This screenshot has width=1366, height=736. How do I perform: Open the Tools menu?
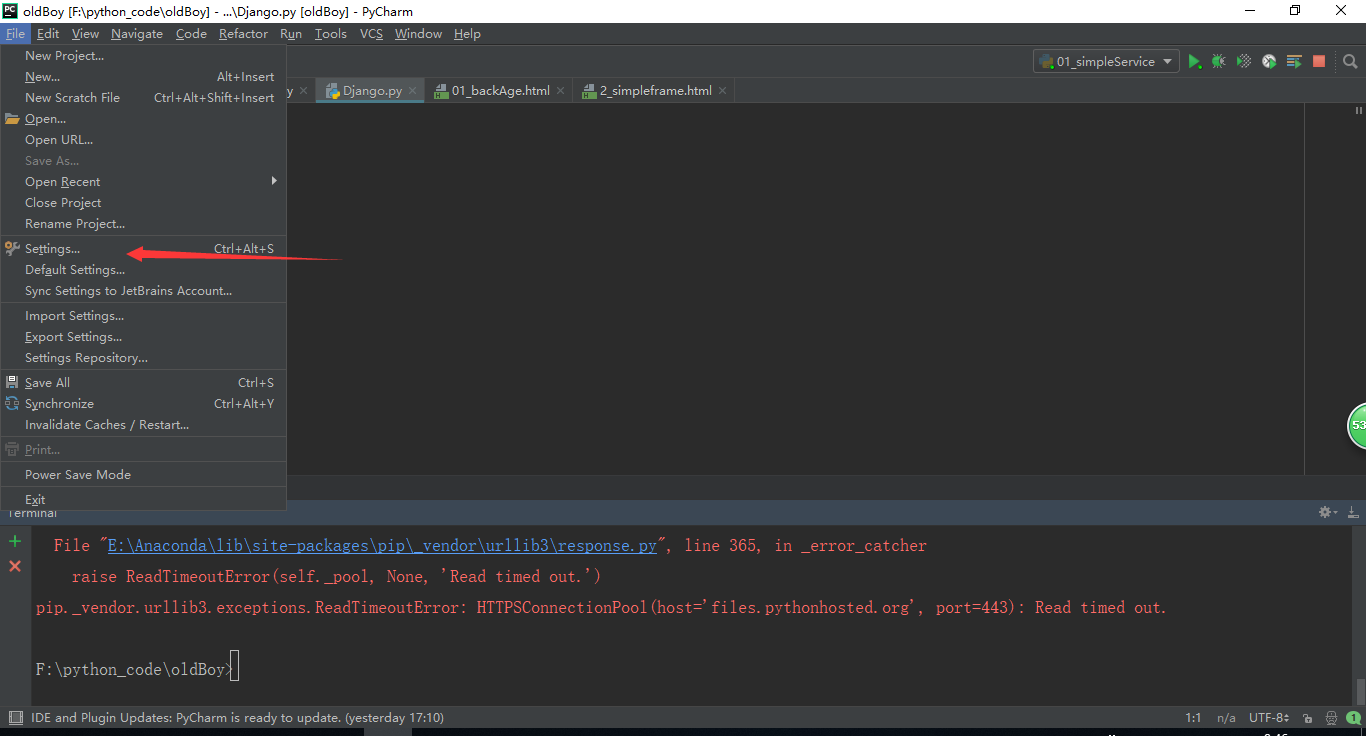[331, 34]
